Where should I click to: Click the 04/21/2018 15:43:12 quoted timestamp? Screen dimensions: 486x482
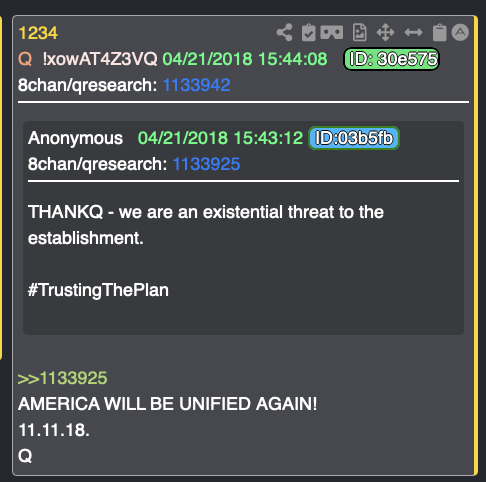coord(220,138)
